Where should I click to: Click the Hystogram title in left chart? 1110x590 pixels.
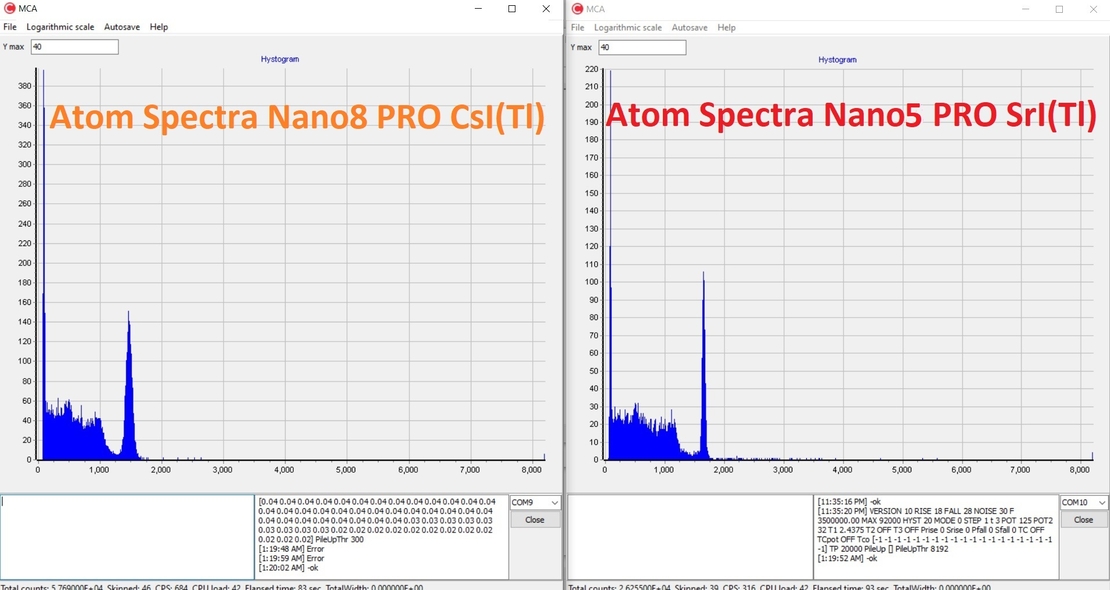coord(280,59)
